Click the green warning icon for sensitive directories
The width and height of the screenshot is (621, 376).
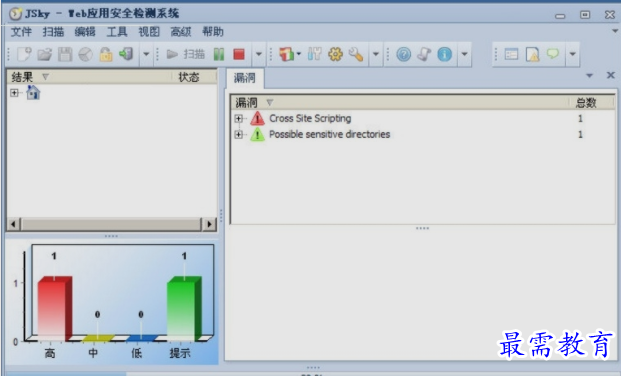tap(257, 134)
